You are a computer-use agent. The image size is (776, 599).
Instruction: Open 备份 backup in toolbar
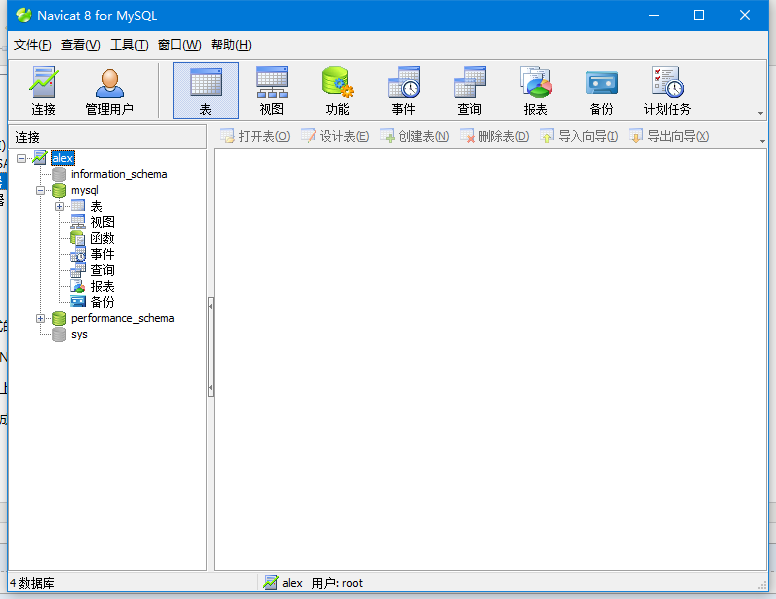point(601,91)
